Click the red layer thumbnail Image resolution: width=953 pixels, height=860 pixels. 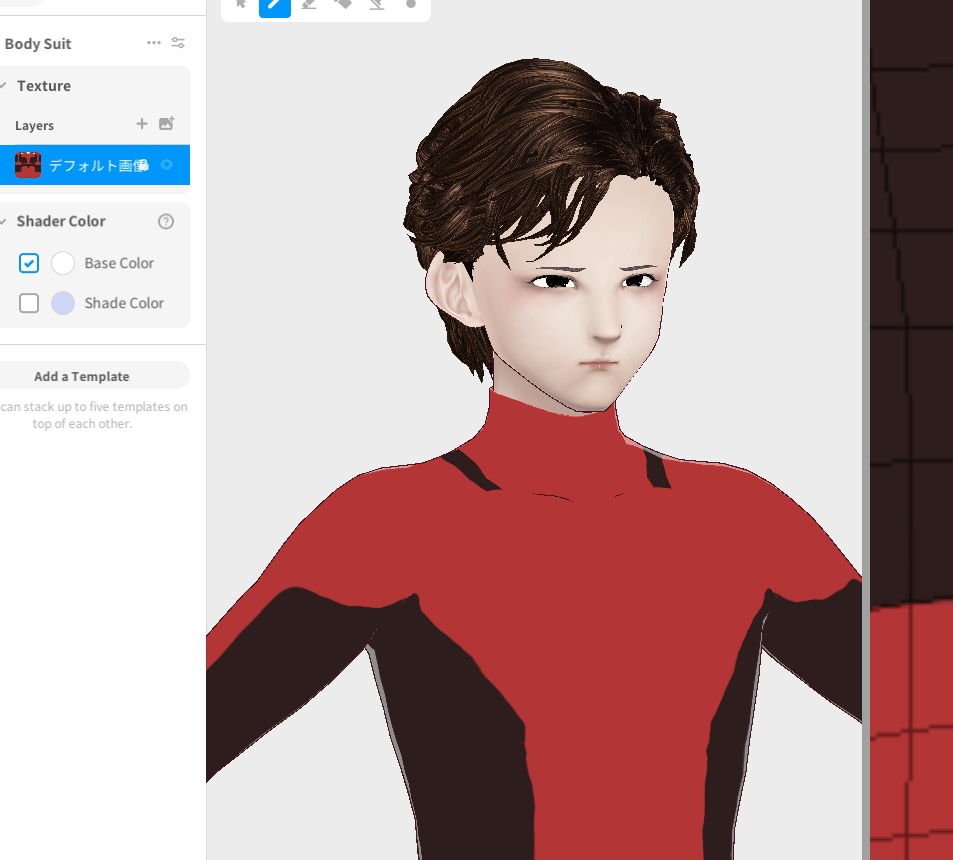(28, 165)
